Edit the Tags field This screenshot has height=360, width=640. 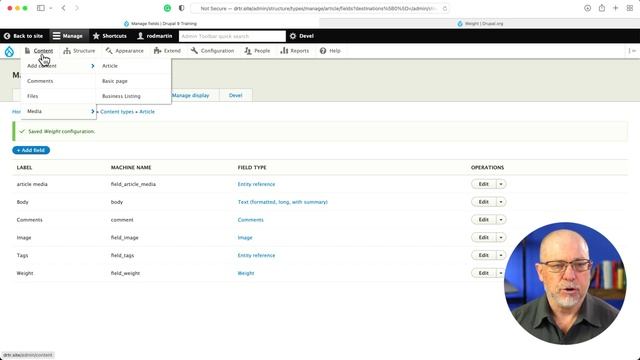tap(484, 255)
